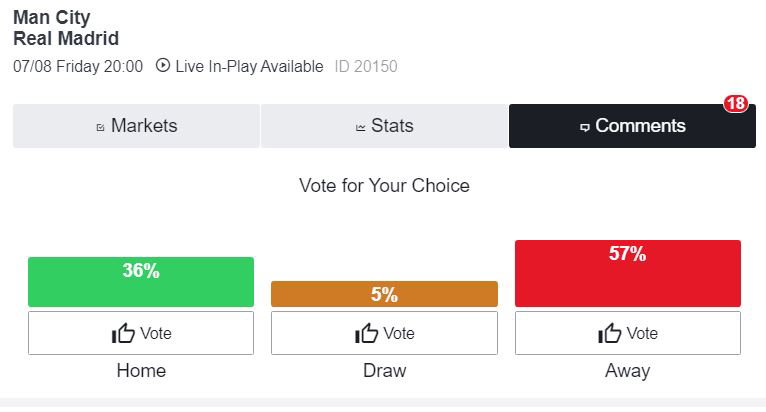The width and height of the screenshot is (766, 412).
Task: Click the red 57% Away bar
Action: 628,273
